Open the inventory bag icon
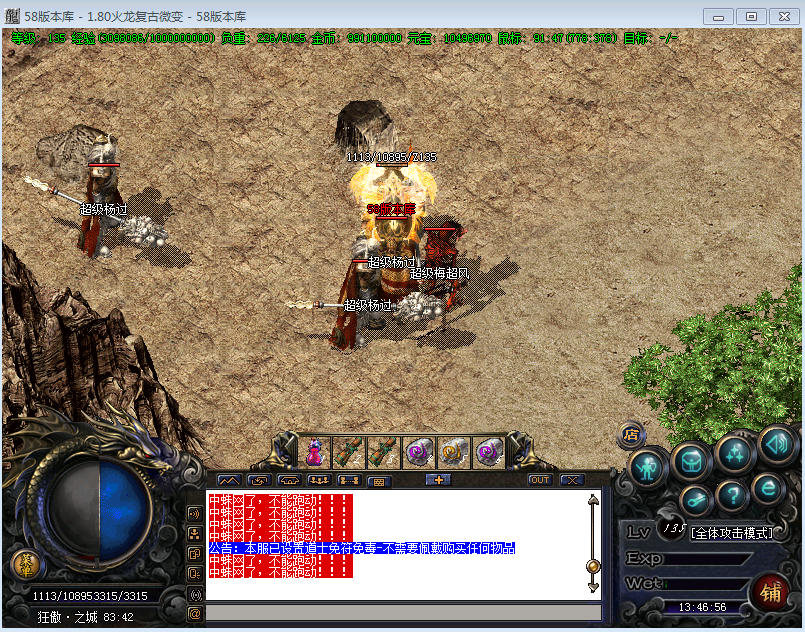The image size is (805, 632). click(x=691, y=461)
